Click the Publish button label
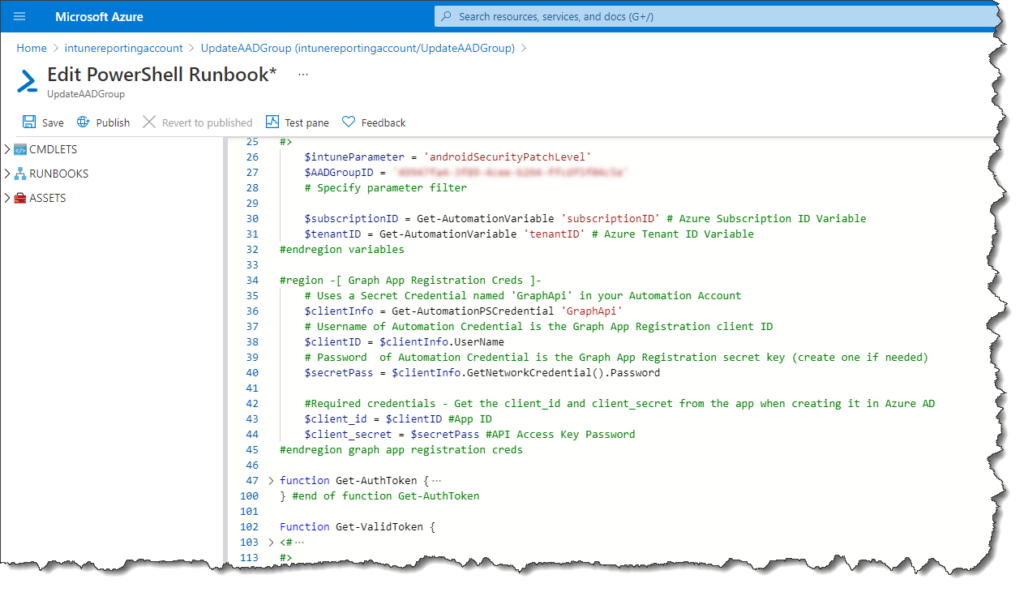 (x=112, y=123)
